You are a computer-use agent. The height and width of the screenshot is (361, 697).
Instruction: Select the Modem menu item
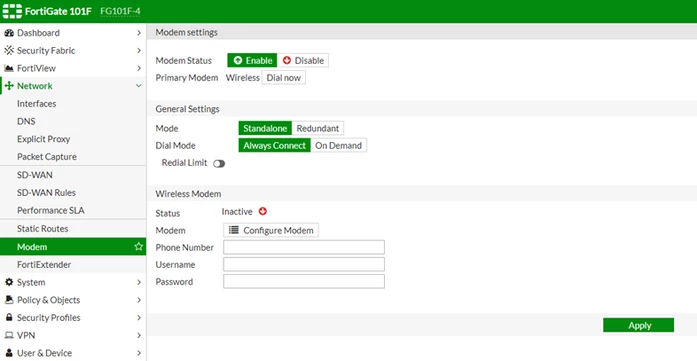[x=73, y=247]
